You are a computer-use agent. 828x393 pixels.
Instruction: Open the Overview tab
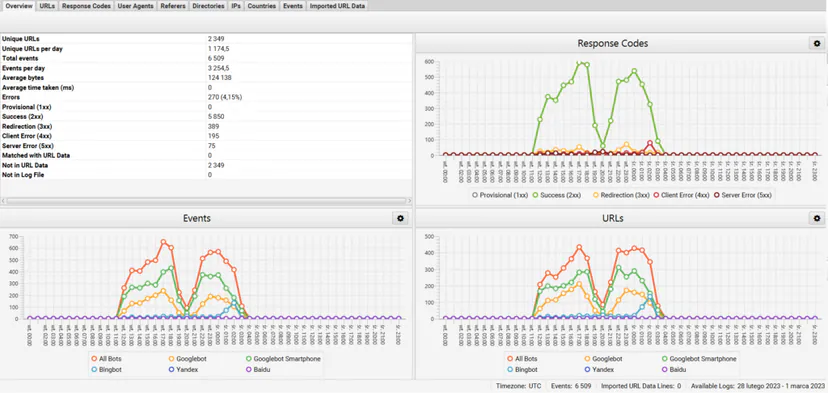18,6
